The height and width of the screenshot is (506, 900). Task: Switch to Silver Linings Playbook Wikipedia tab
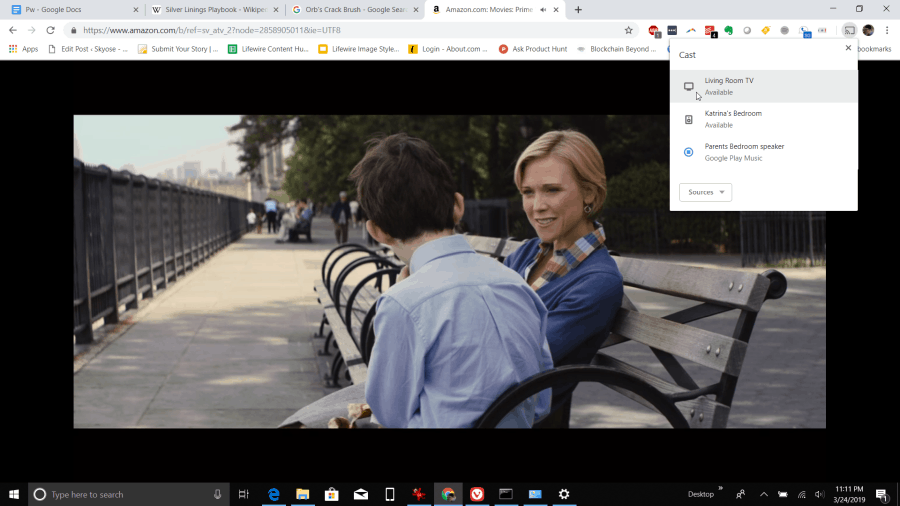(214, 10)
